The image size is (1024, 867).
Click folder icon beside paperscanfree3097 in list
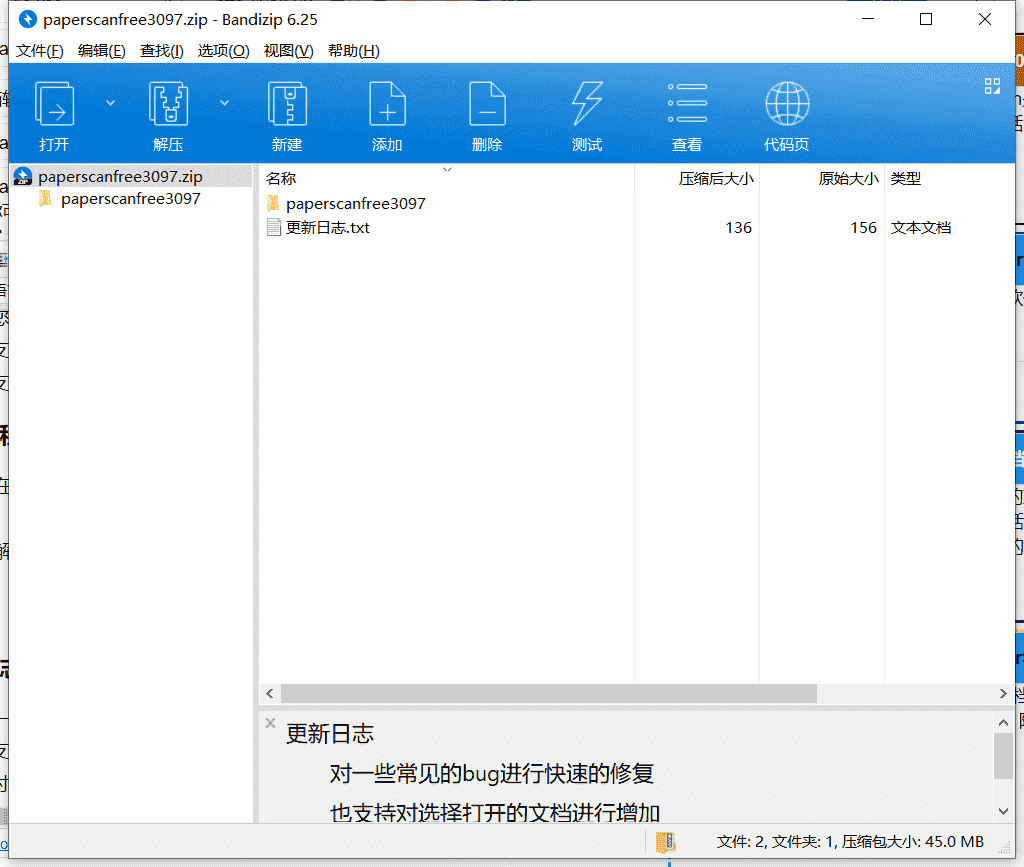[x=274, y=203]
